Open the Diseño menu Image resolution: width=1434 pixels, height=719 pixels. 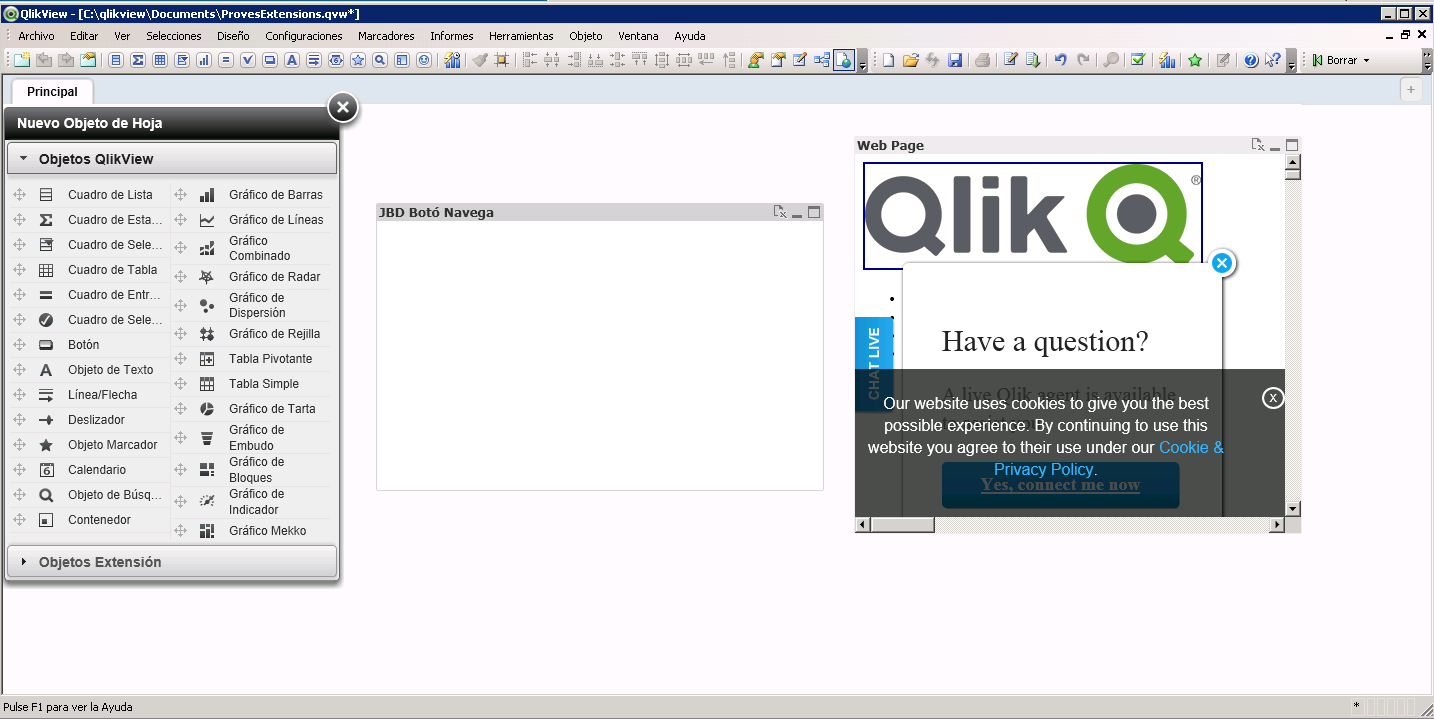pyautogui.click(x=233, y=36)
